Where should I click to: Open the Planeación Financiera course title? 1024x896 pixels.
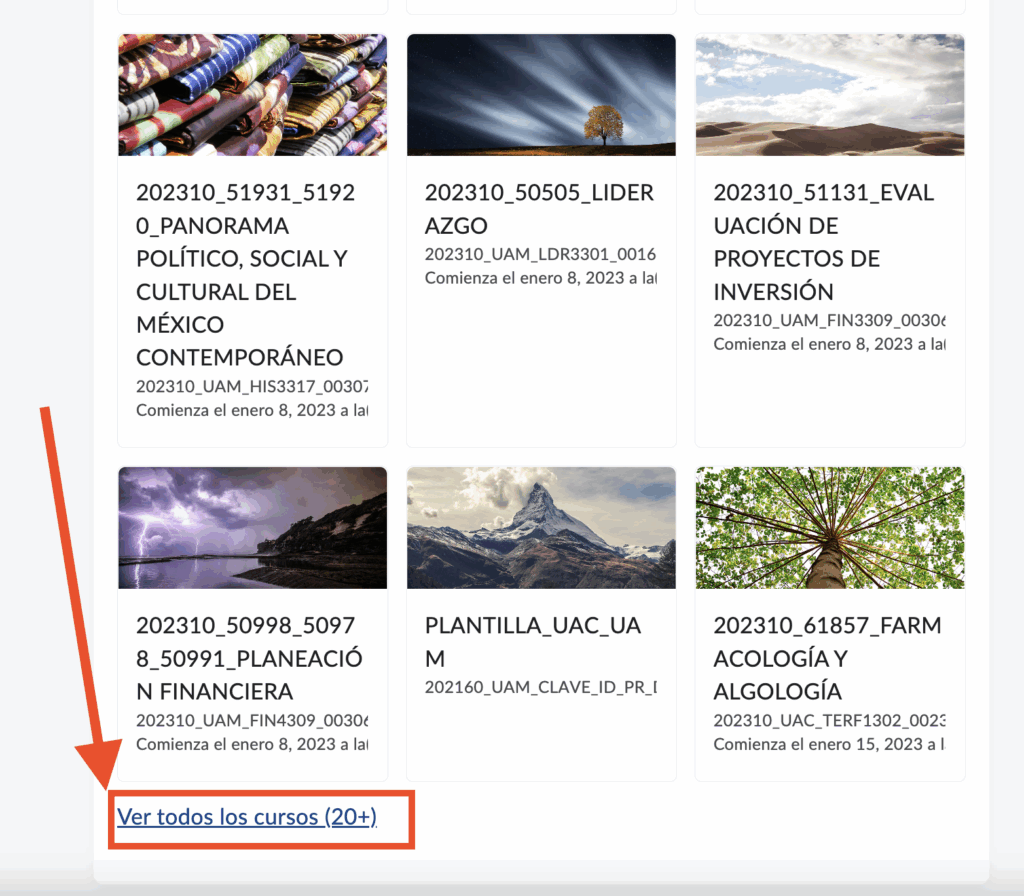pyautogui.click(x=249, y=658)
